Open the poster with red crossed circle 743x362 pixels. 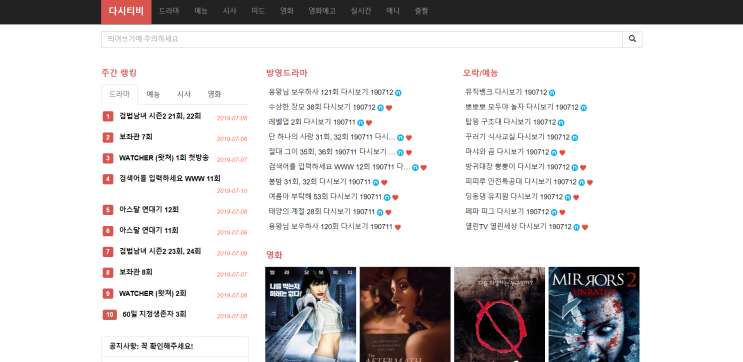(499, 314)
